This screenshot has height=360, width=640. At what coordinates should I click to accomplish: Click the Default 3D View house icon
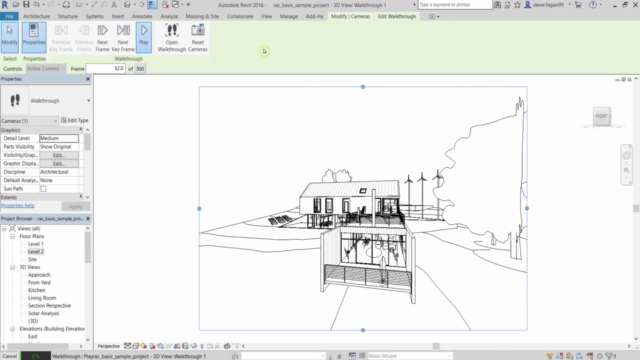pyautogui.click(x=127, y=4)
